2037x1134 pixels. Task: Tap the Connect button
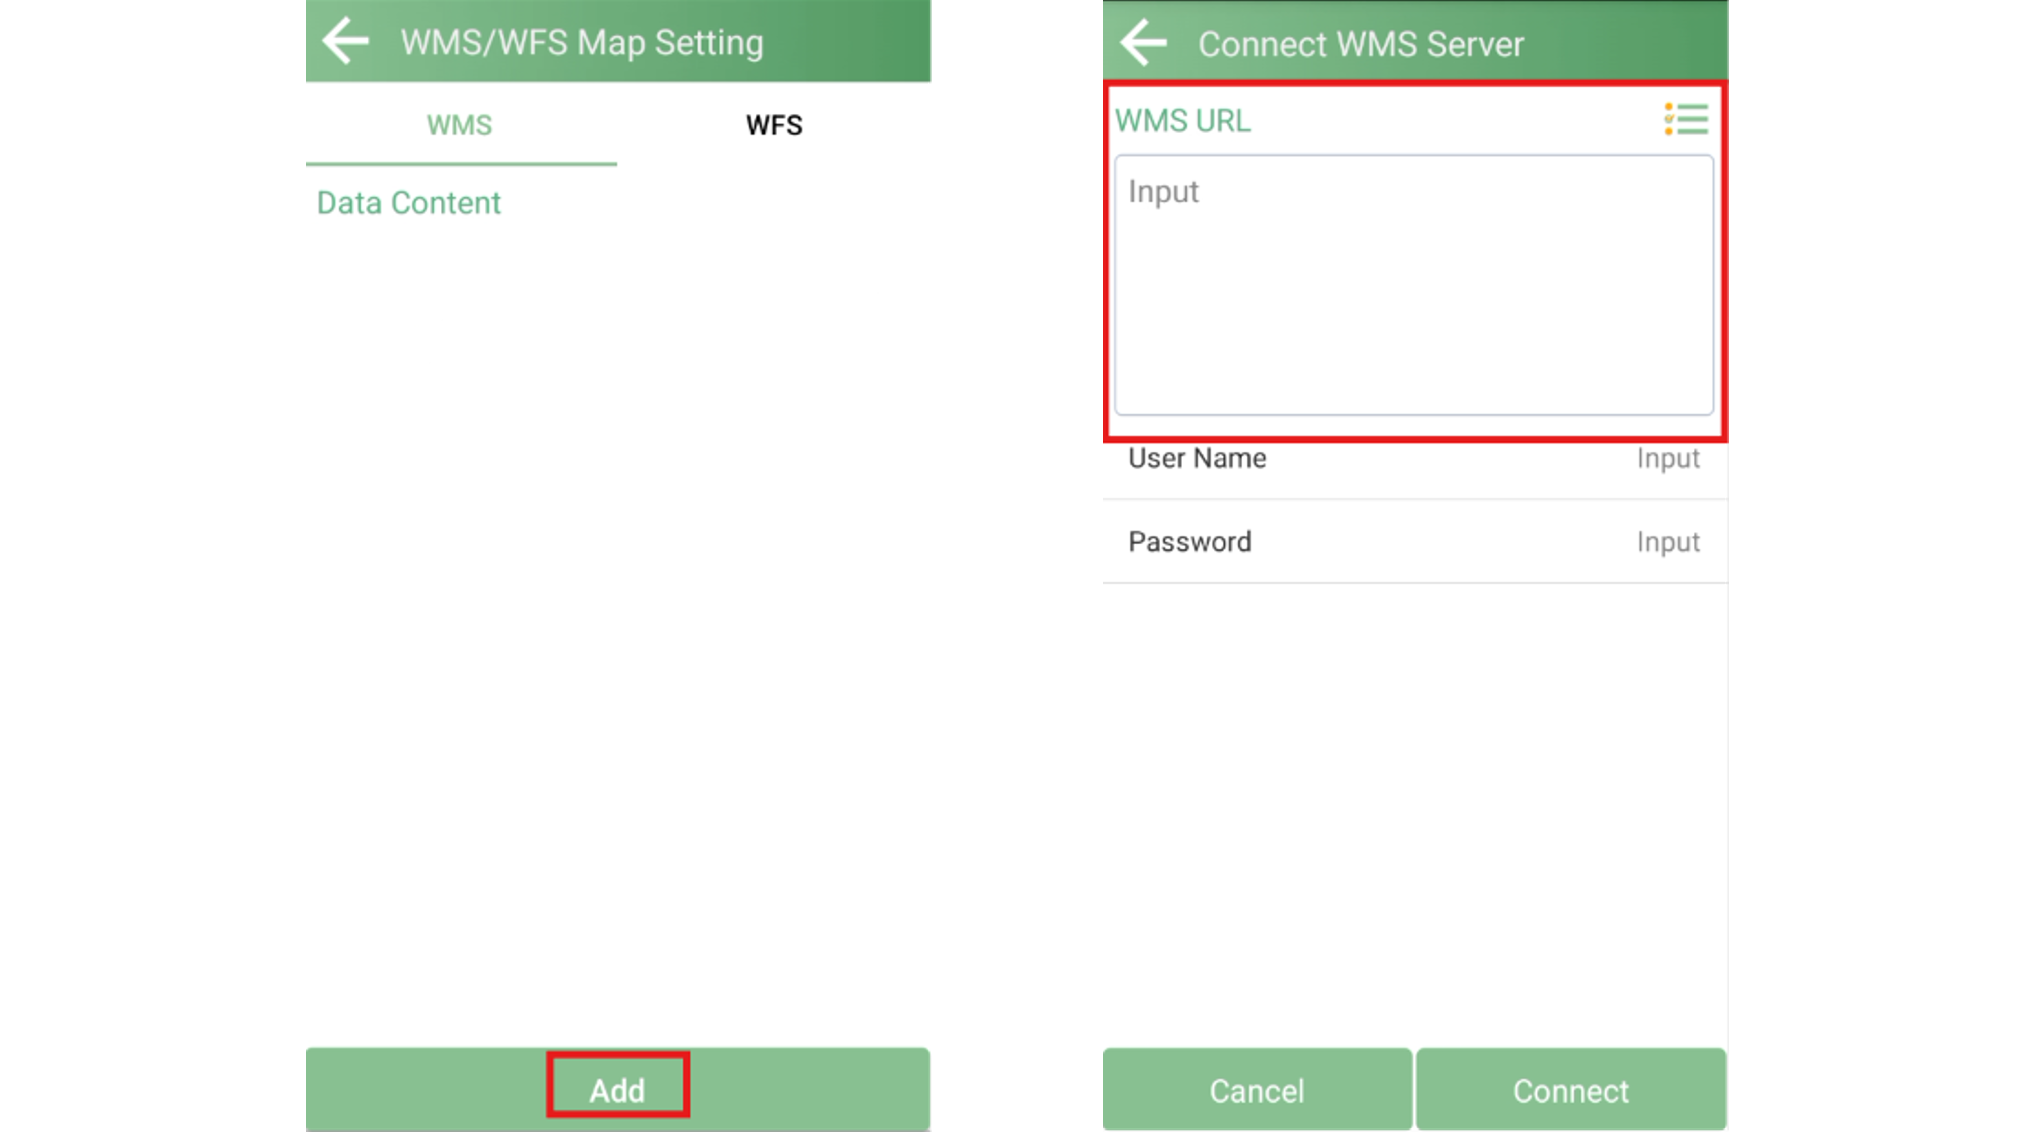tap(1571, 1090)
